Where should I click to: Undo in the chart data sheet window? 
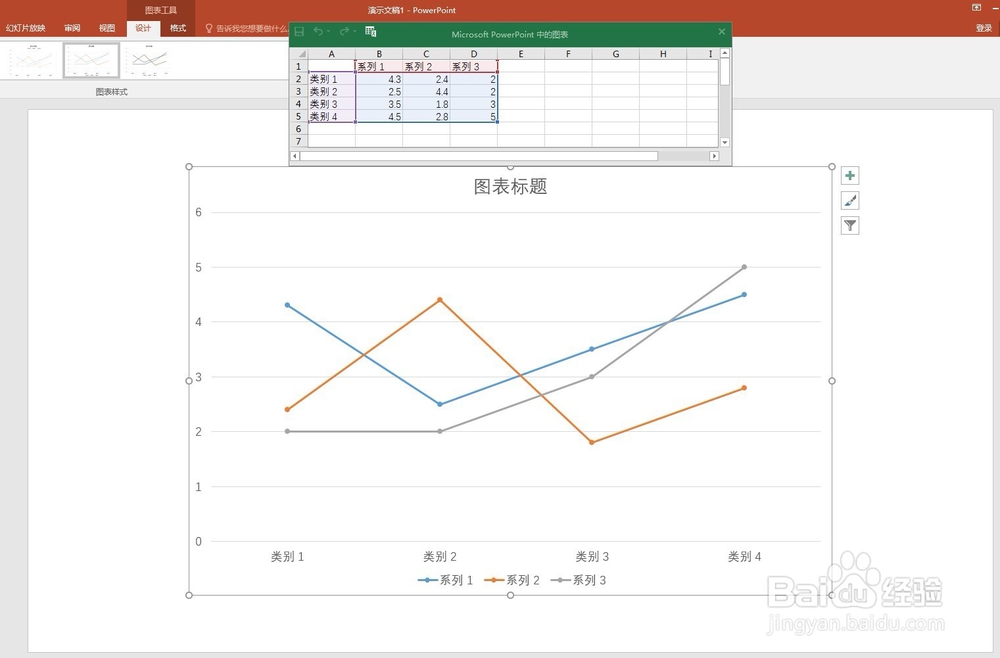[x=318, y=31]
